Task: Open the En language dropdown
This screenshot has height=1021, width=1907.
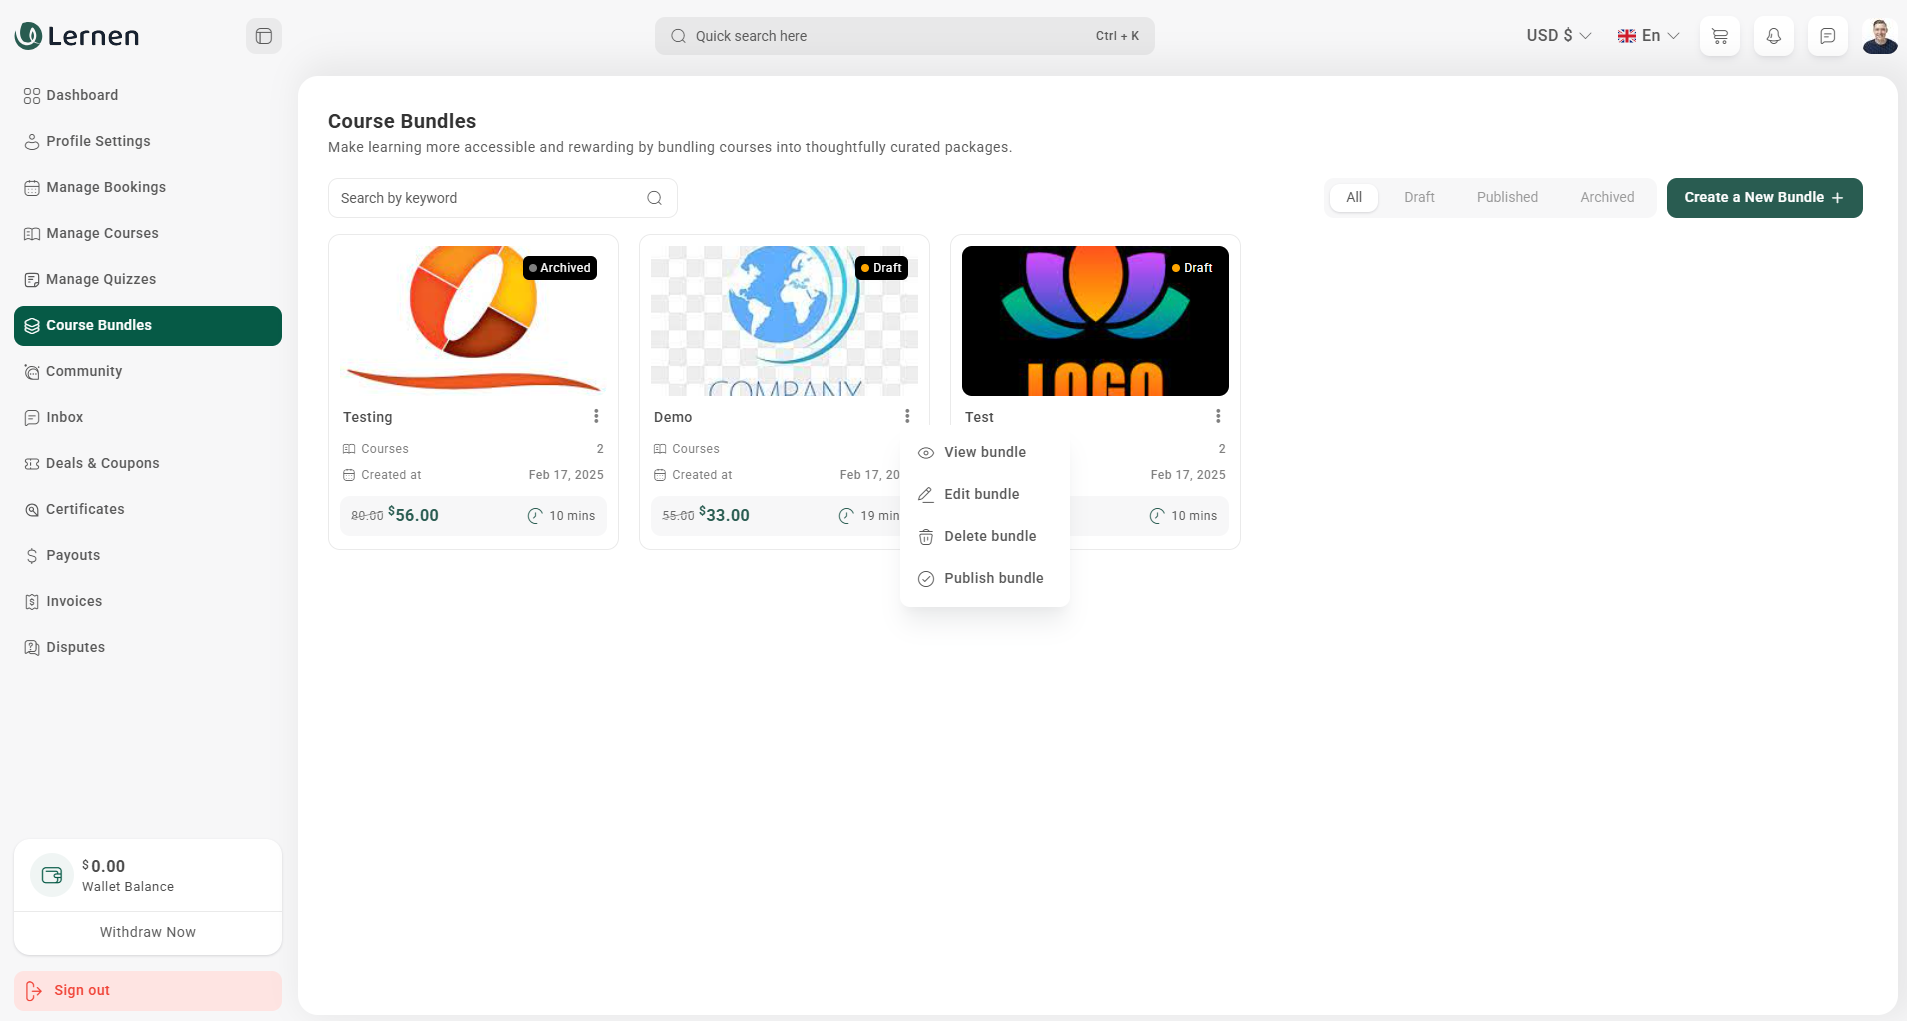Action: click(x=1647, y=35)
